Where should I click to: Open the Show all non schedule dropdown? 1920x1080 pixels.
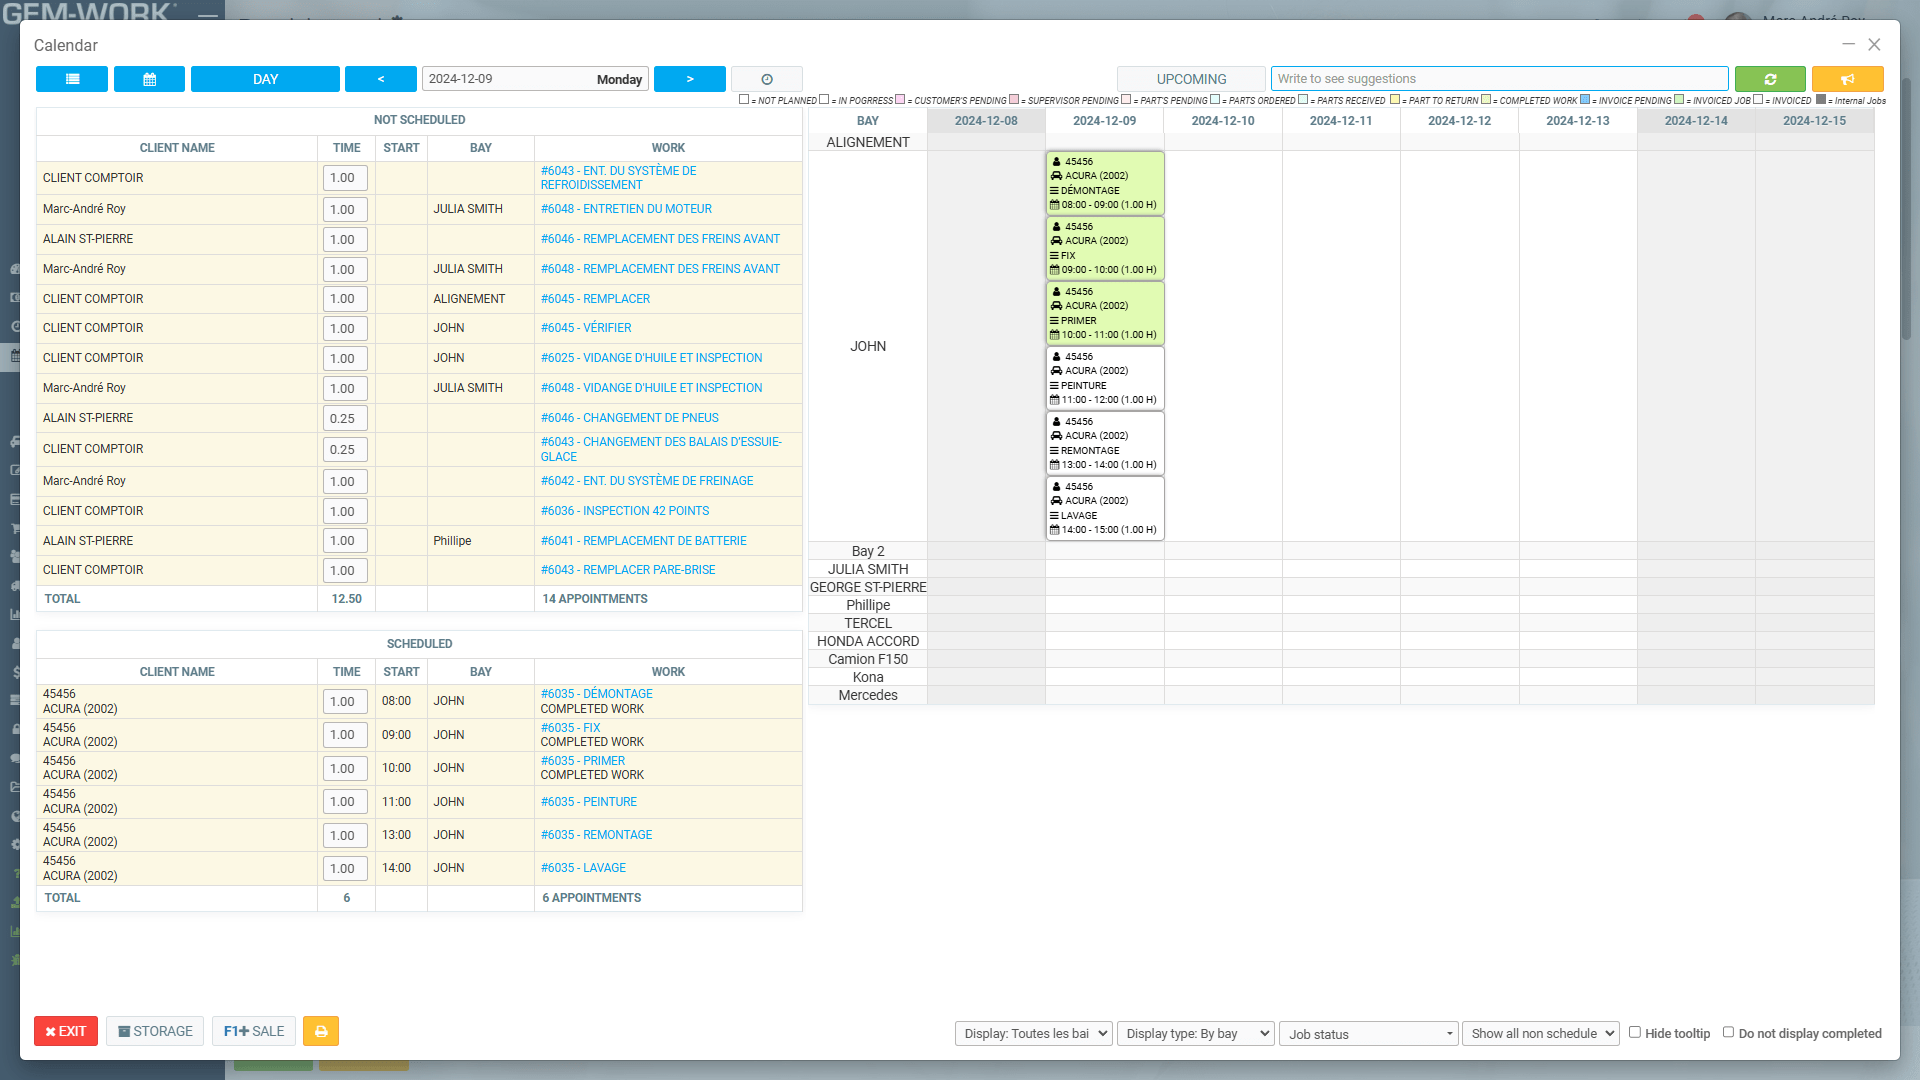click(1540, 1033)
